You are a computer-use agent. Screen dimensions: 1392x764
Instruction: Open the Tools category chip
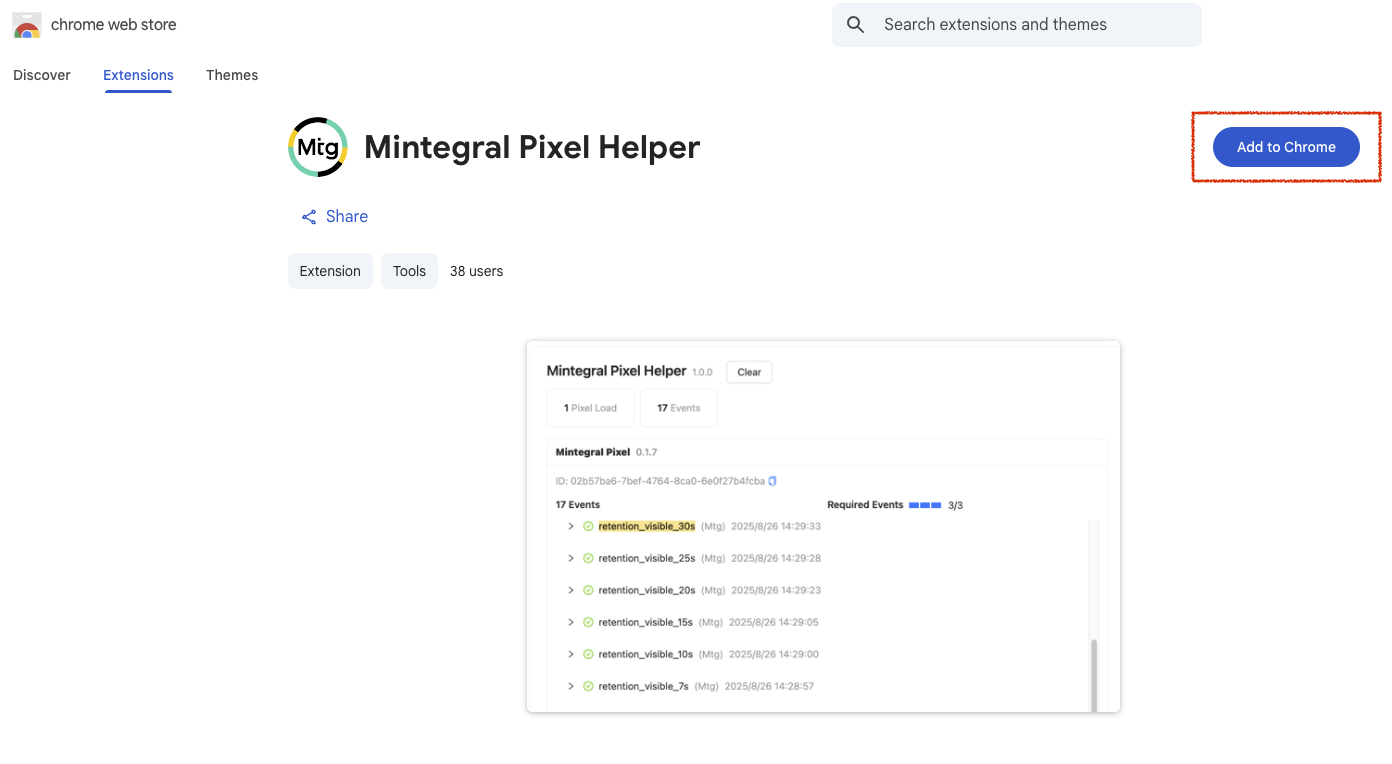(409, 271)
